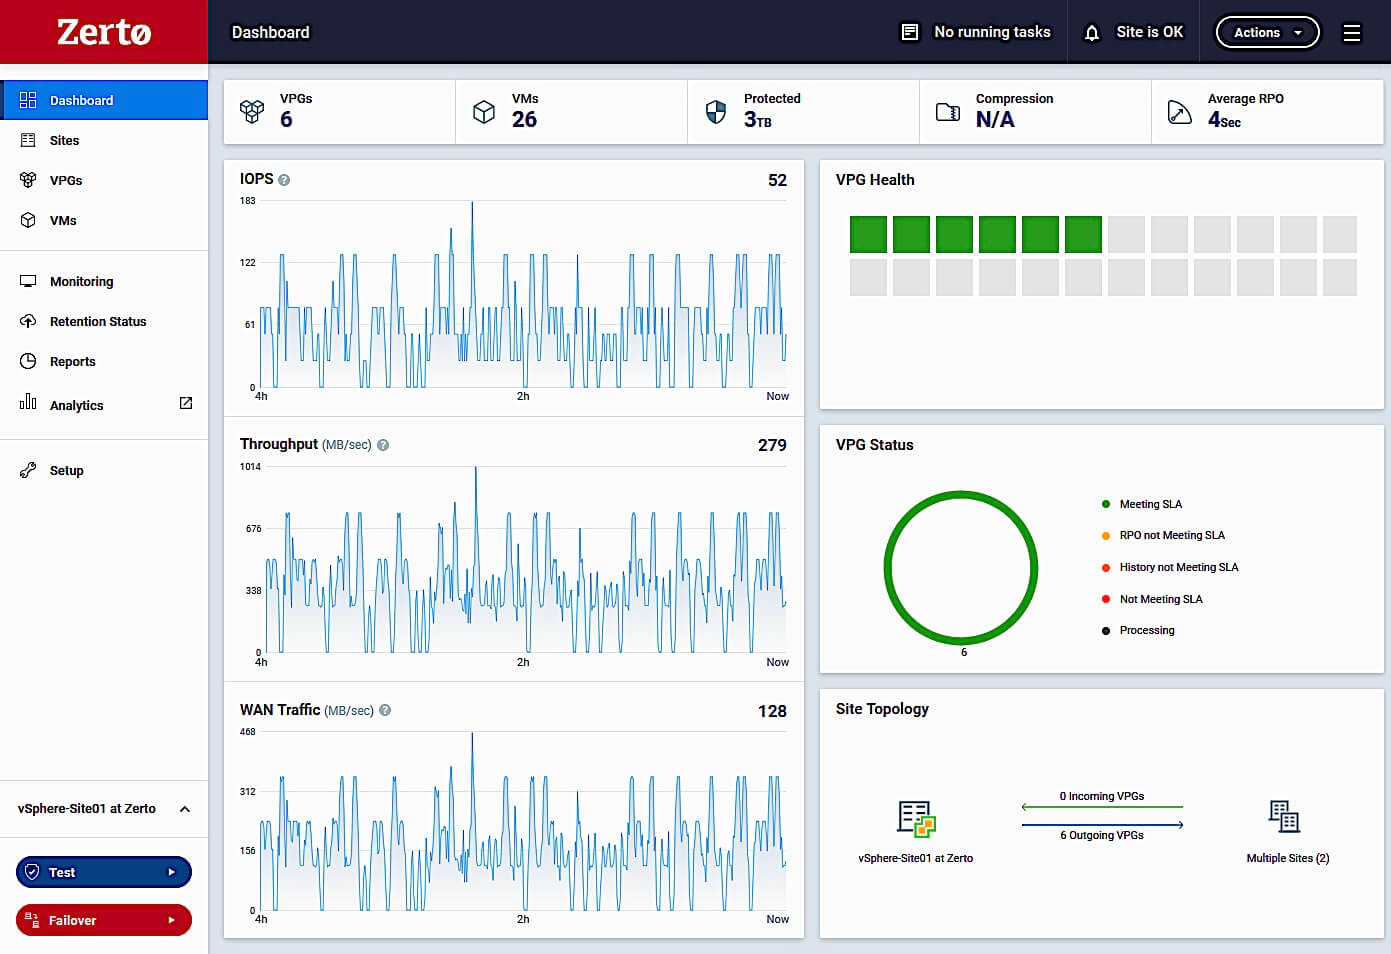
Task: Click the Dashboard grid icon
Action: tap(28, 100)
